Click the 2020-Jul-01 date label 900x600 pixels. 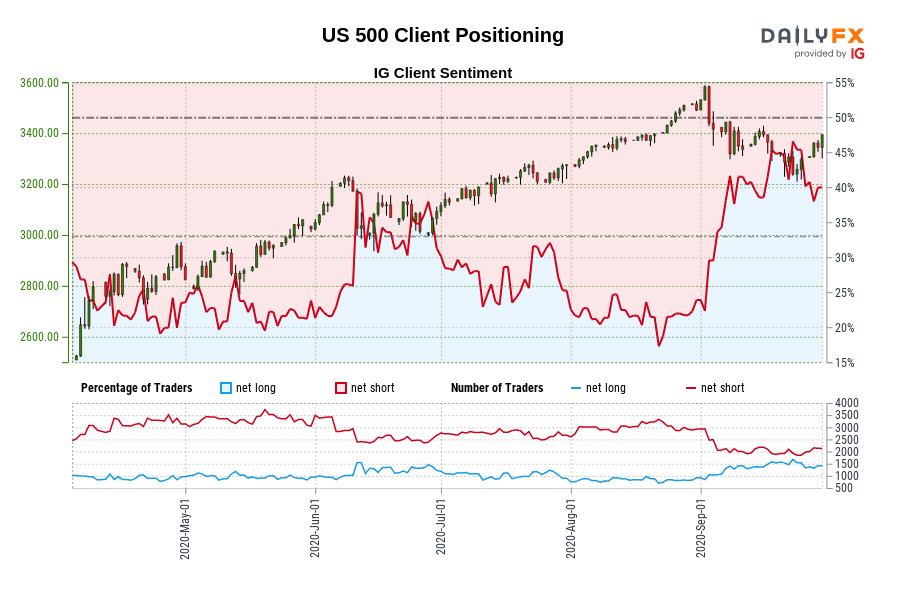440,527
